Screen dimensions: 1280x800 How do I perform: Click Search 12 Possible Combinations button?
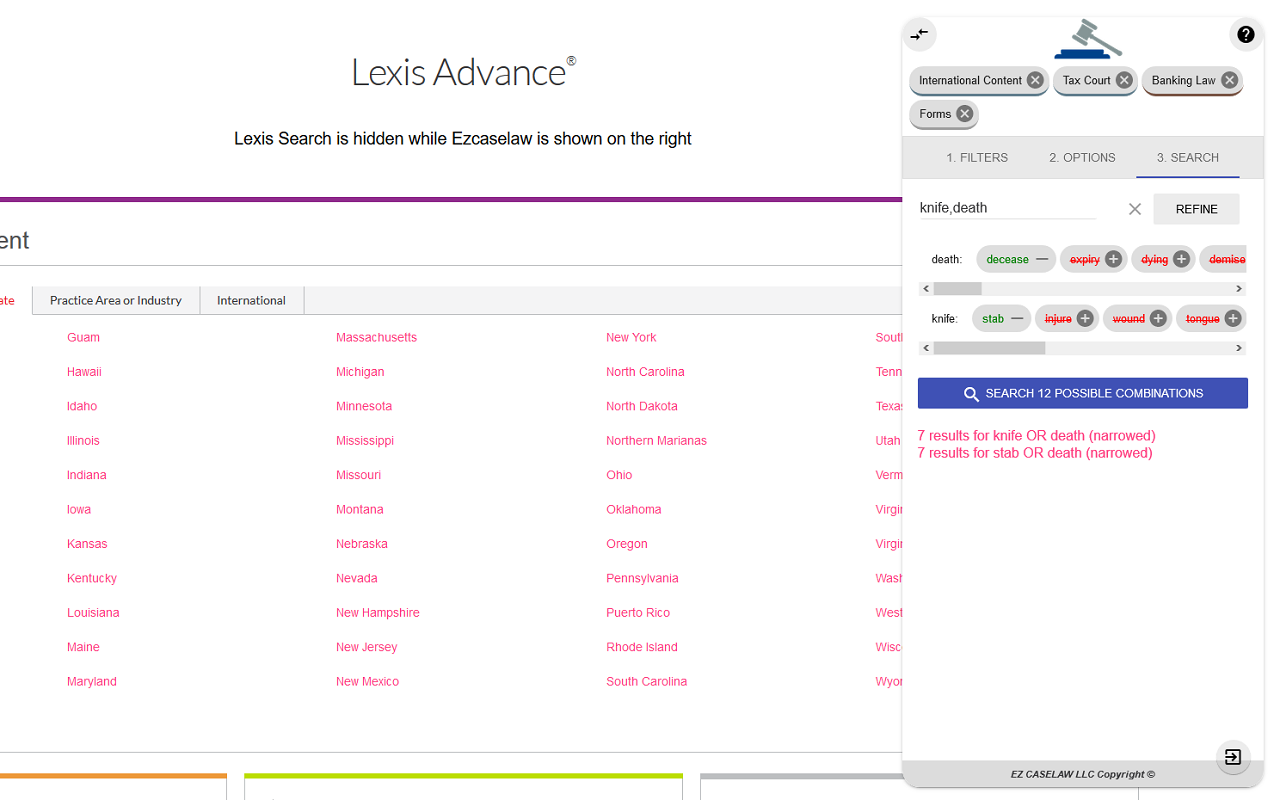pyautogui.click(x=1083, y=393)
